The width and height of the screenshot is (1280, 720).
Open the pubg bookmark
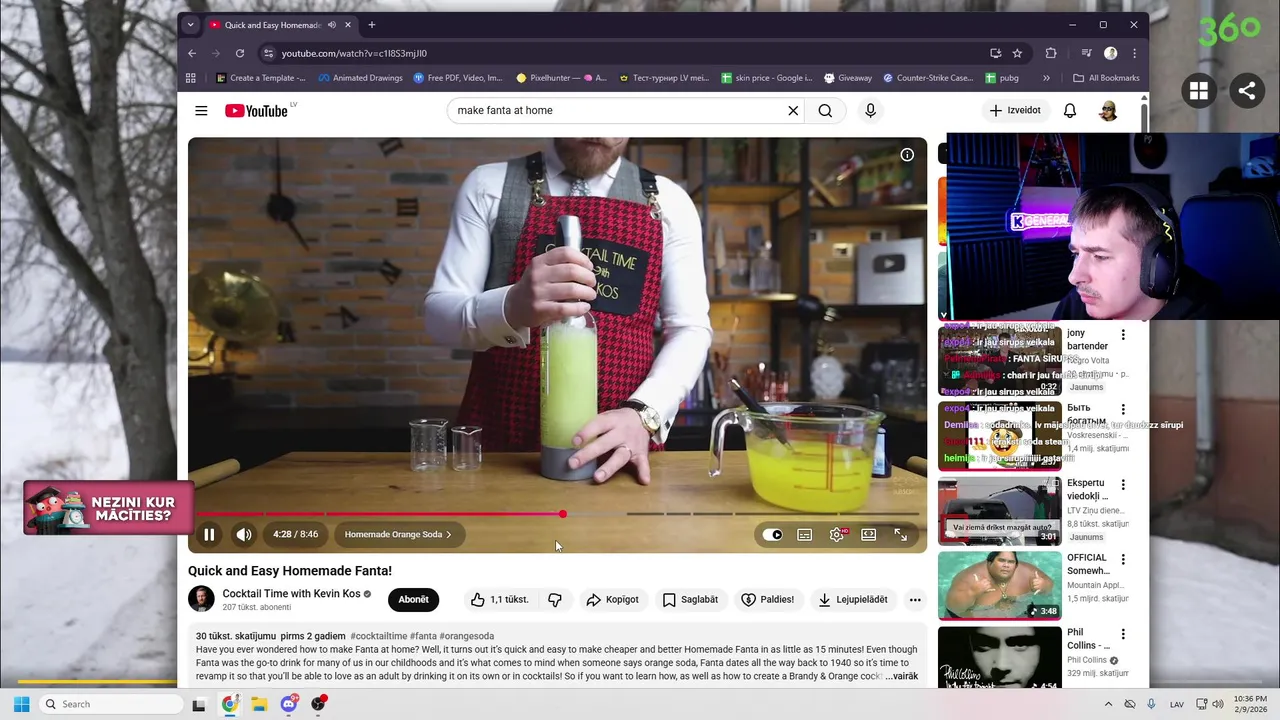point(1003,78)
